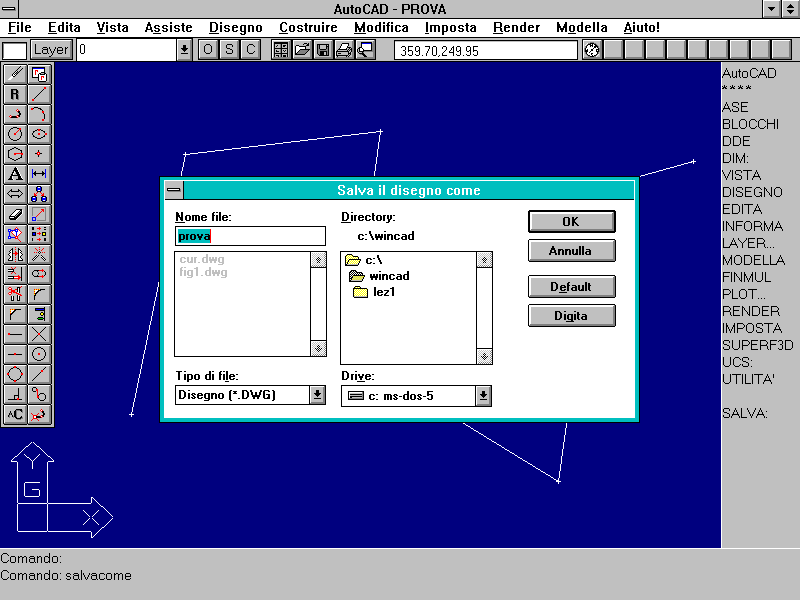Click the Erase tool eraser icon

click(x=15, y=214)
